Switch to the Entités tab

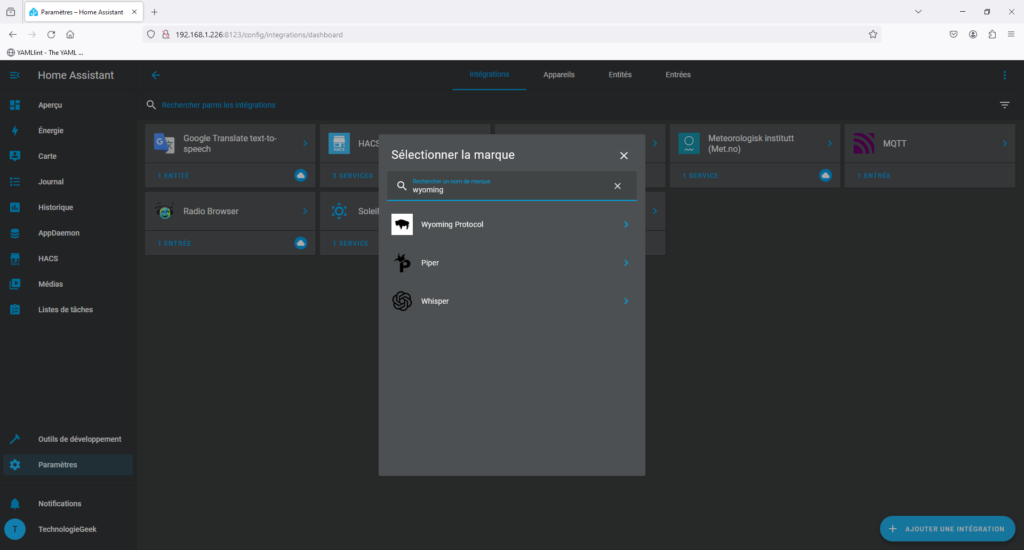(x=620, y=74)
